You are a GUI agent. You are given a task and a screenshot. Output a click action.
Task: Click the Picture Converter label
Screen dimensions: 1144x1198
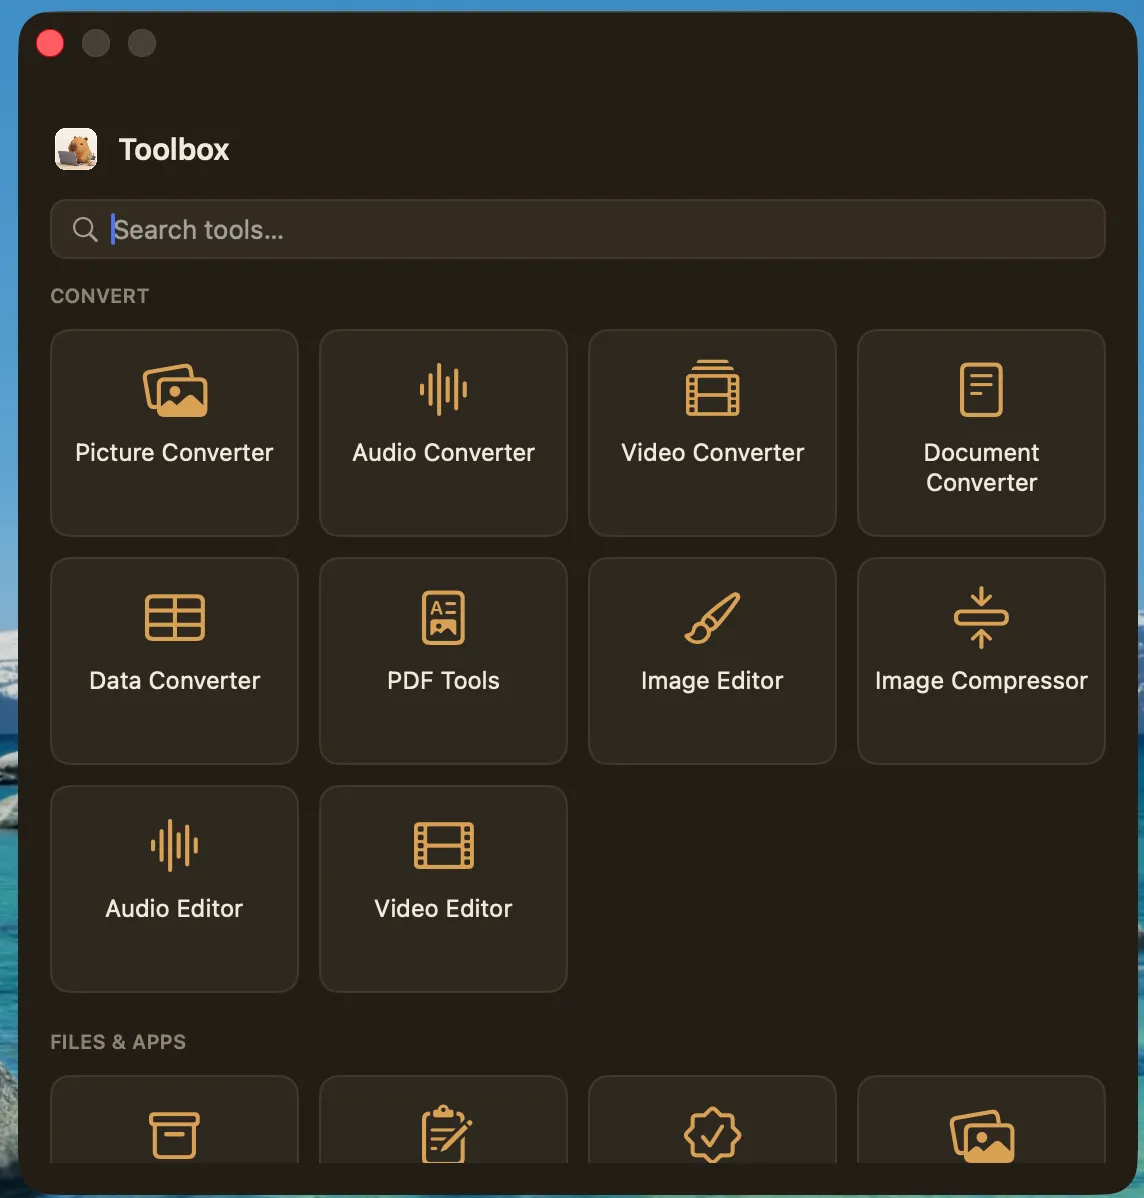coord(174,452)
